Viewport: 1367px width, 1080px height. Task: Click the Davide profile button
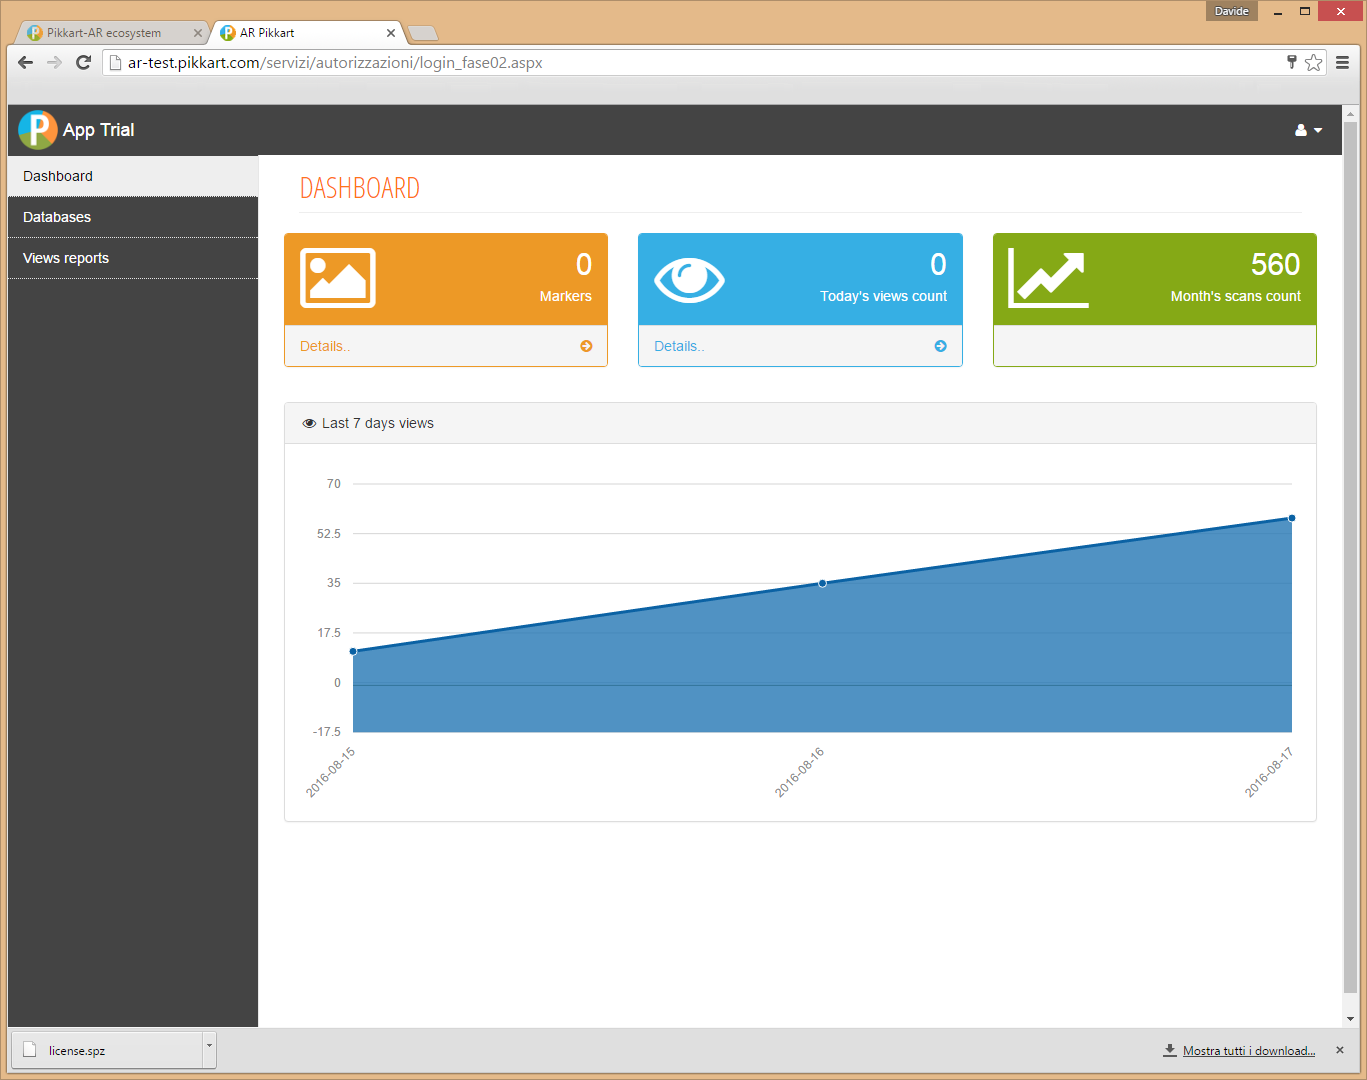click(x=1232, y=11)
